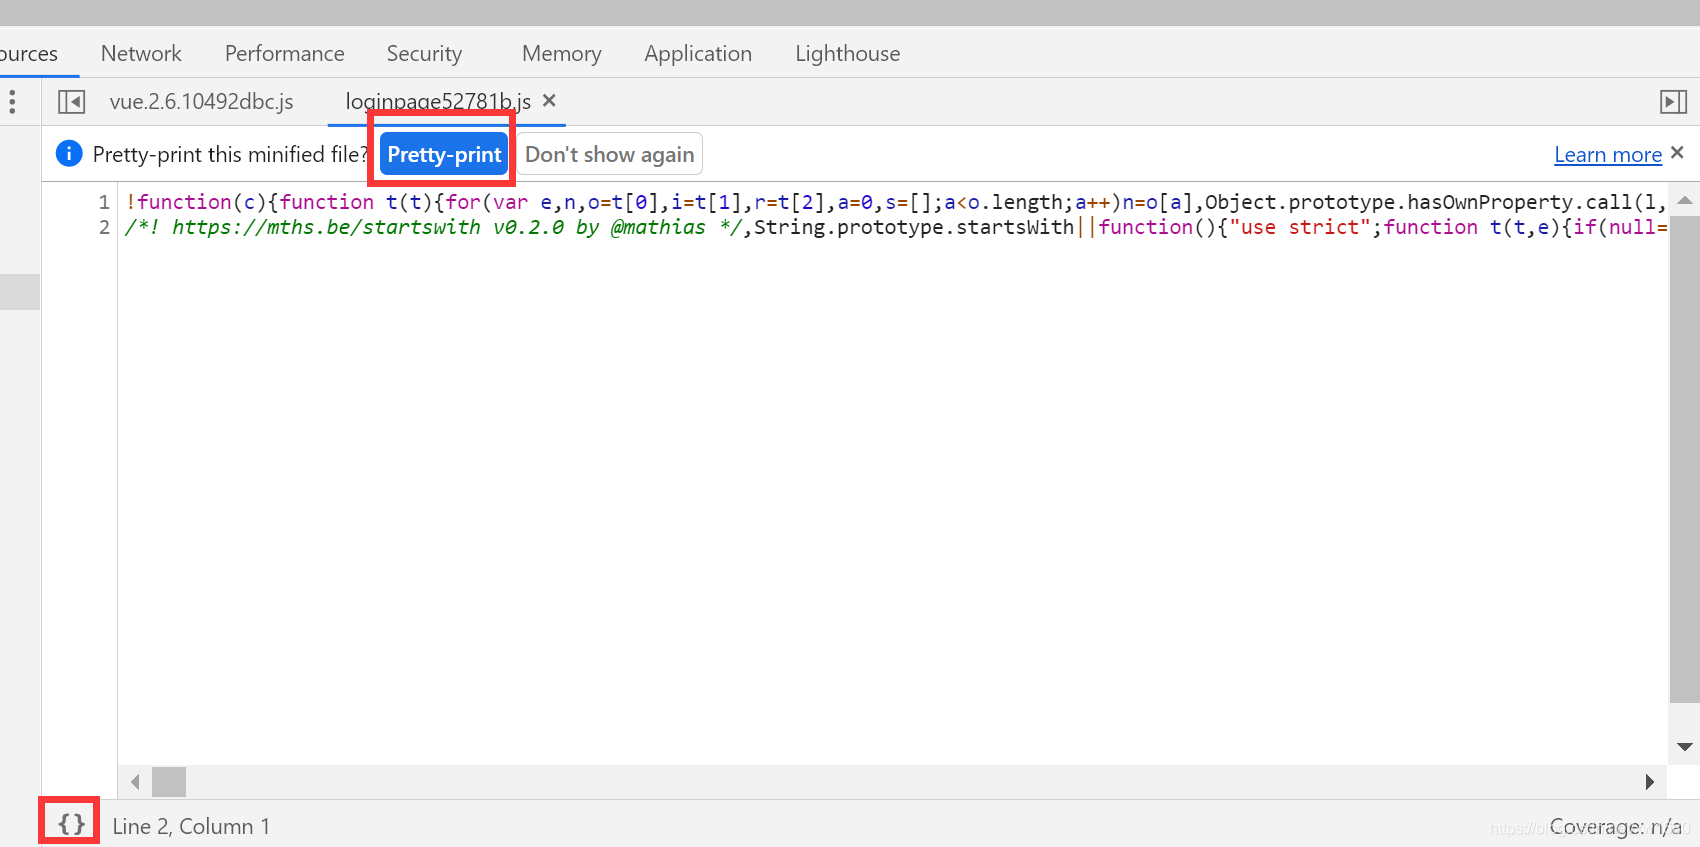Click the Don't show again button
1700x847 pixels.
tap(609, 154)
